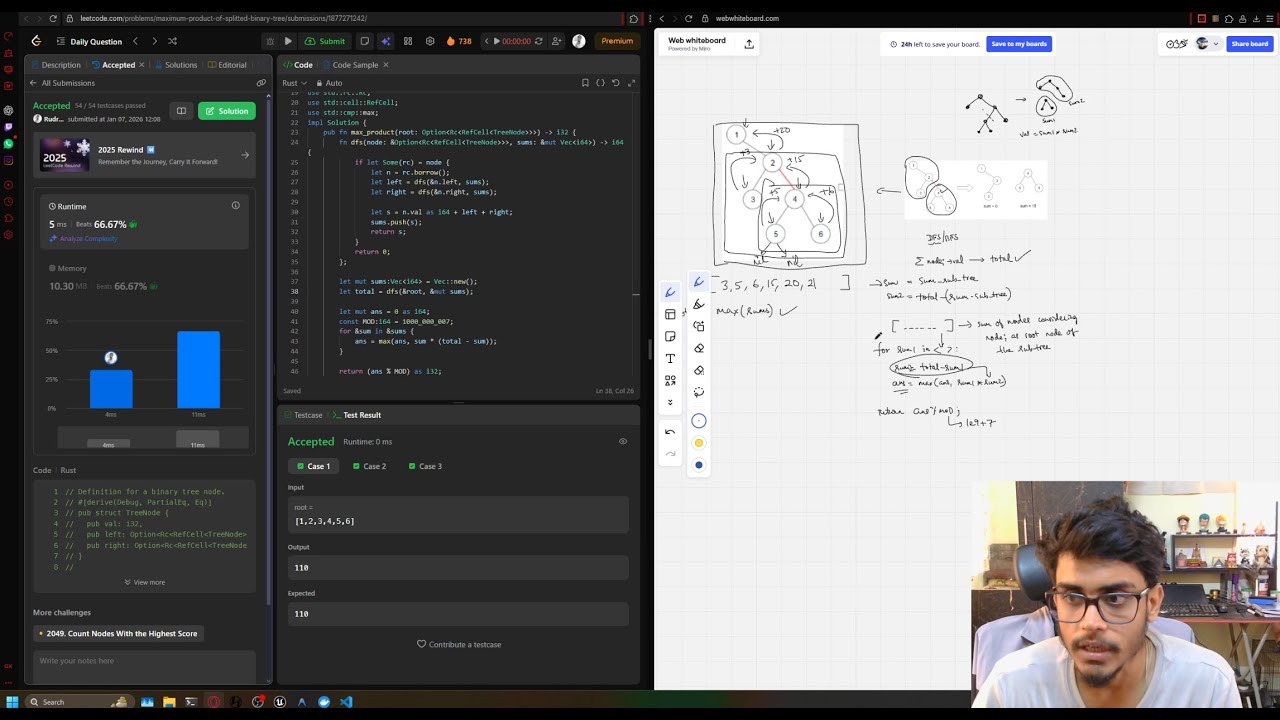Select the Case 3 test case
The height and width of the screenshot is (720, 1280).
tap(425, 466)
